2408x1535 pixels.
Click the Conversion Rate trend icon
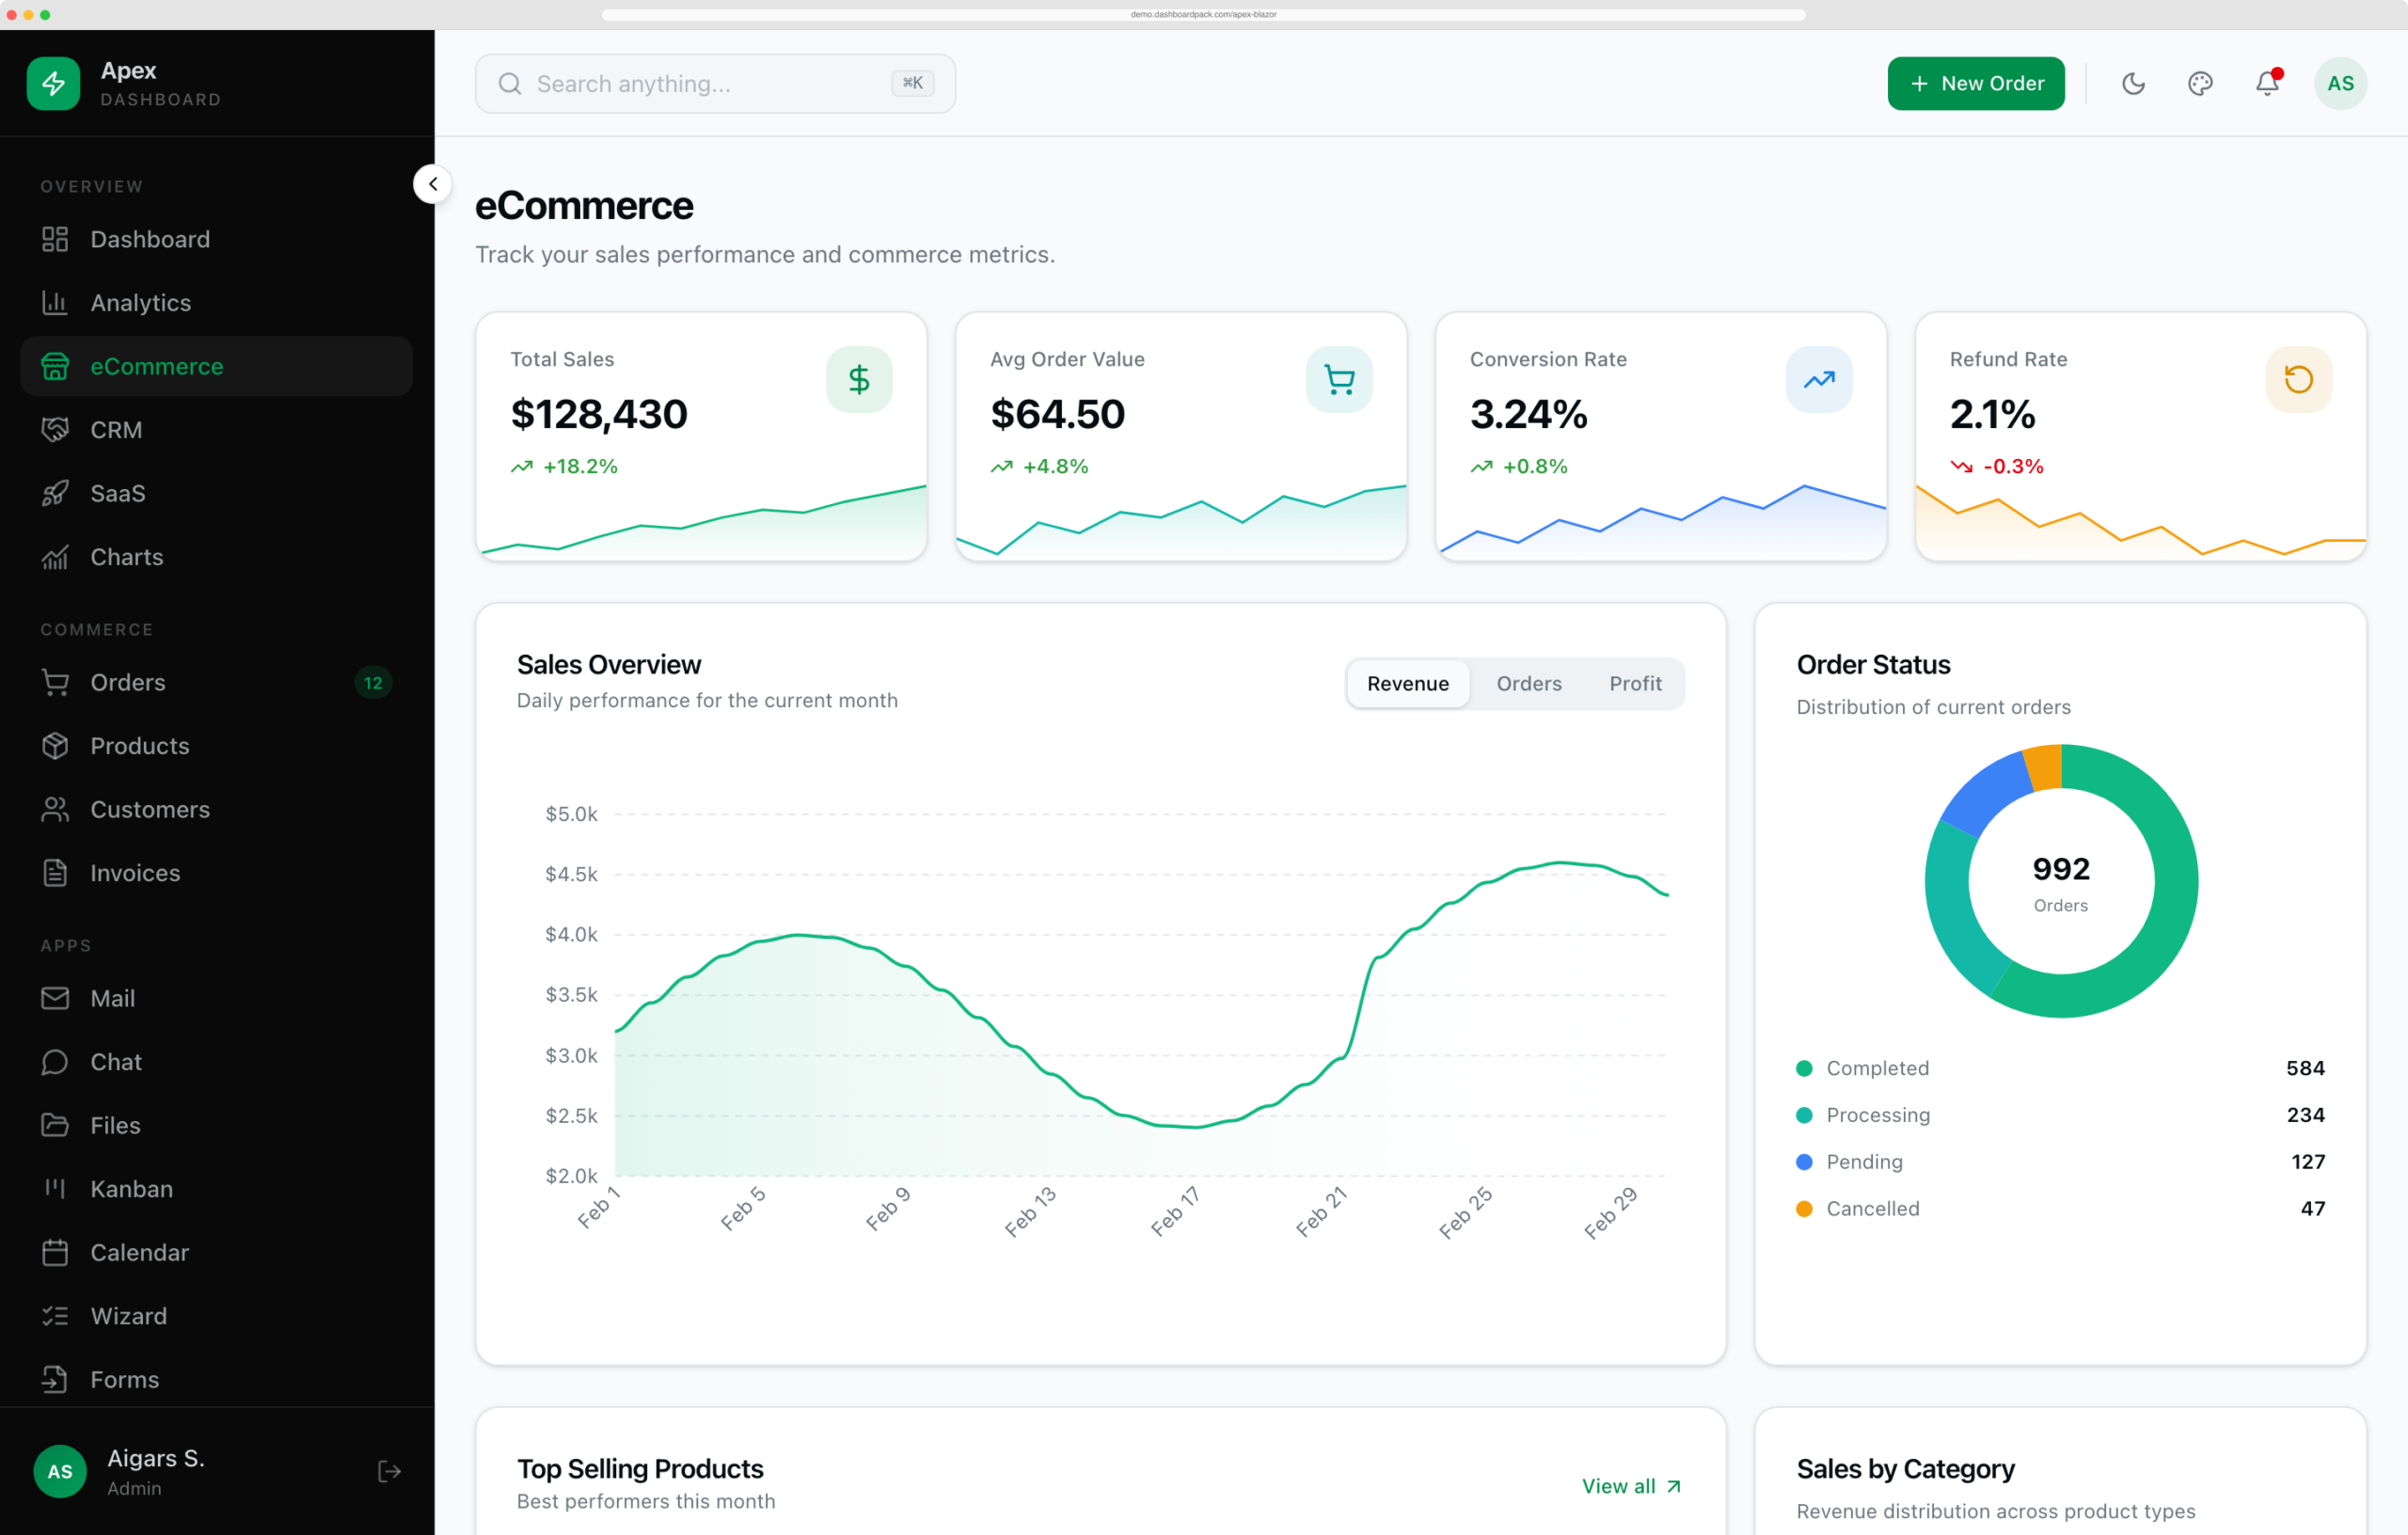(1819, 379)
